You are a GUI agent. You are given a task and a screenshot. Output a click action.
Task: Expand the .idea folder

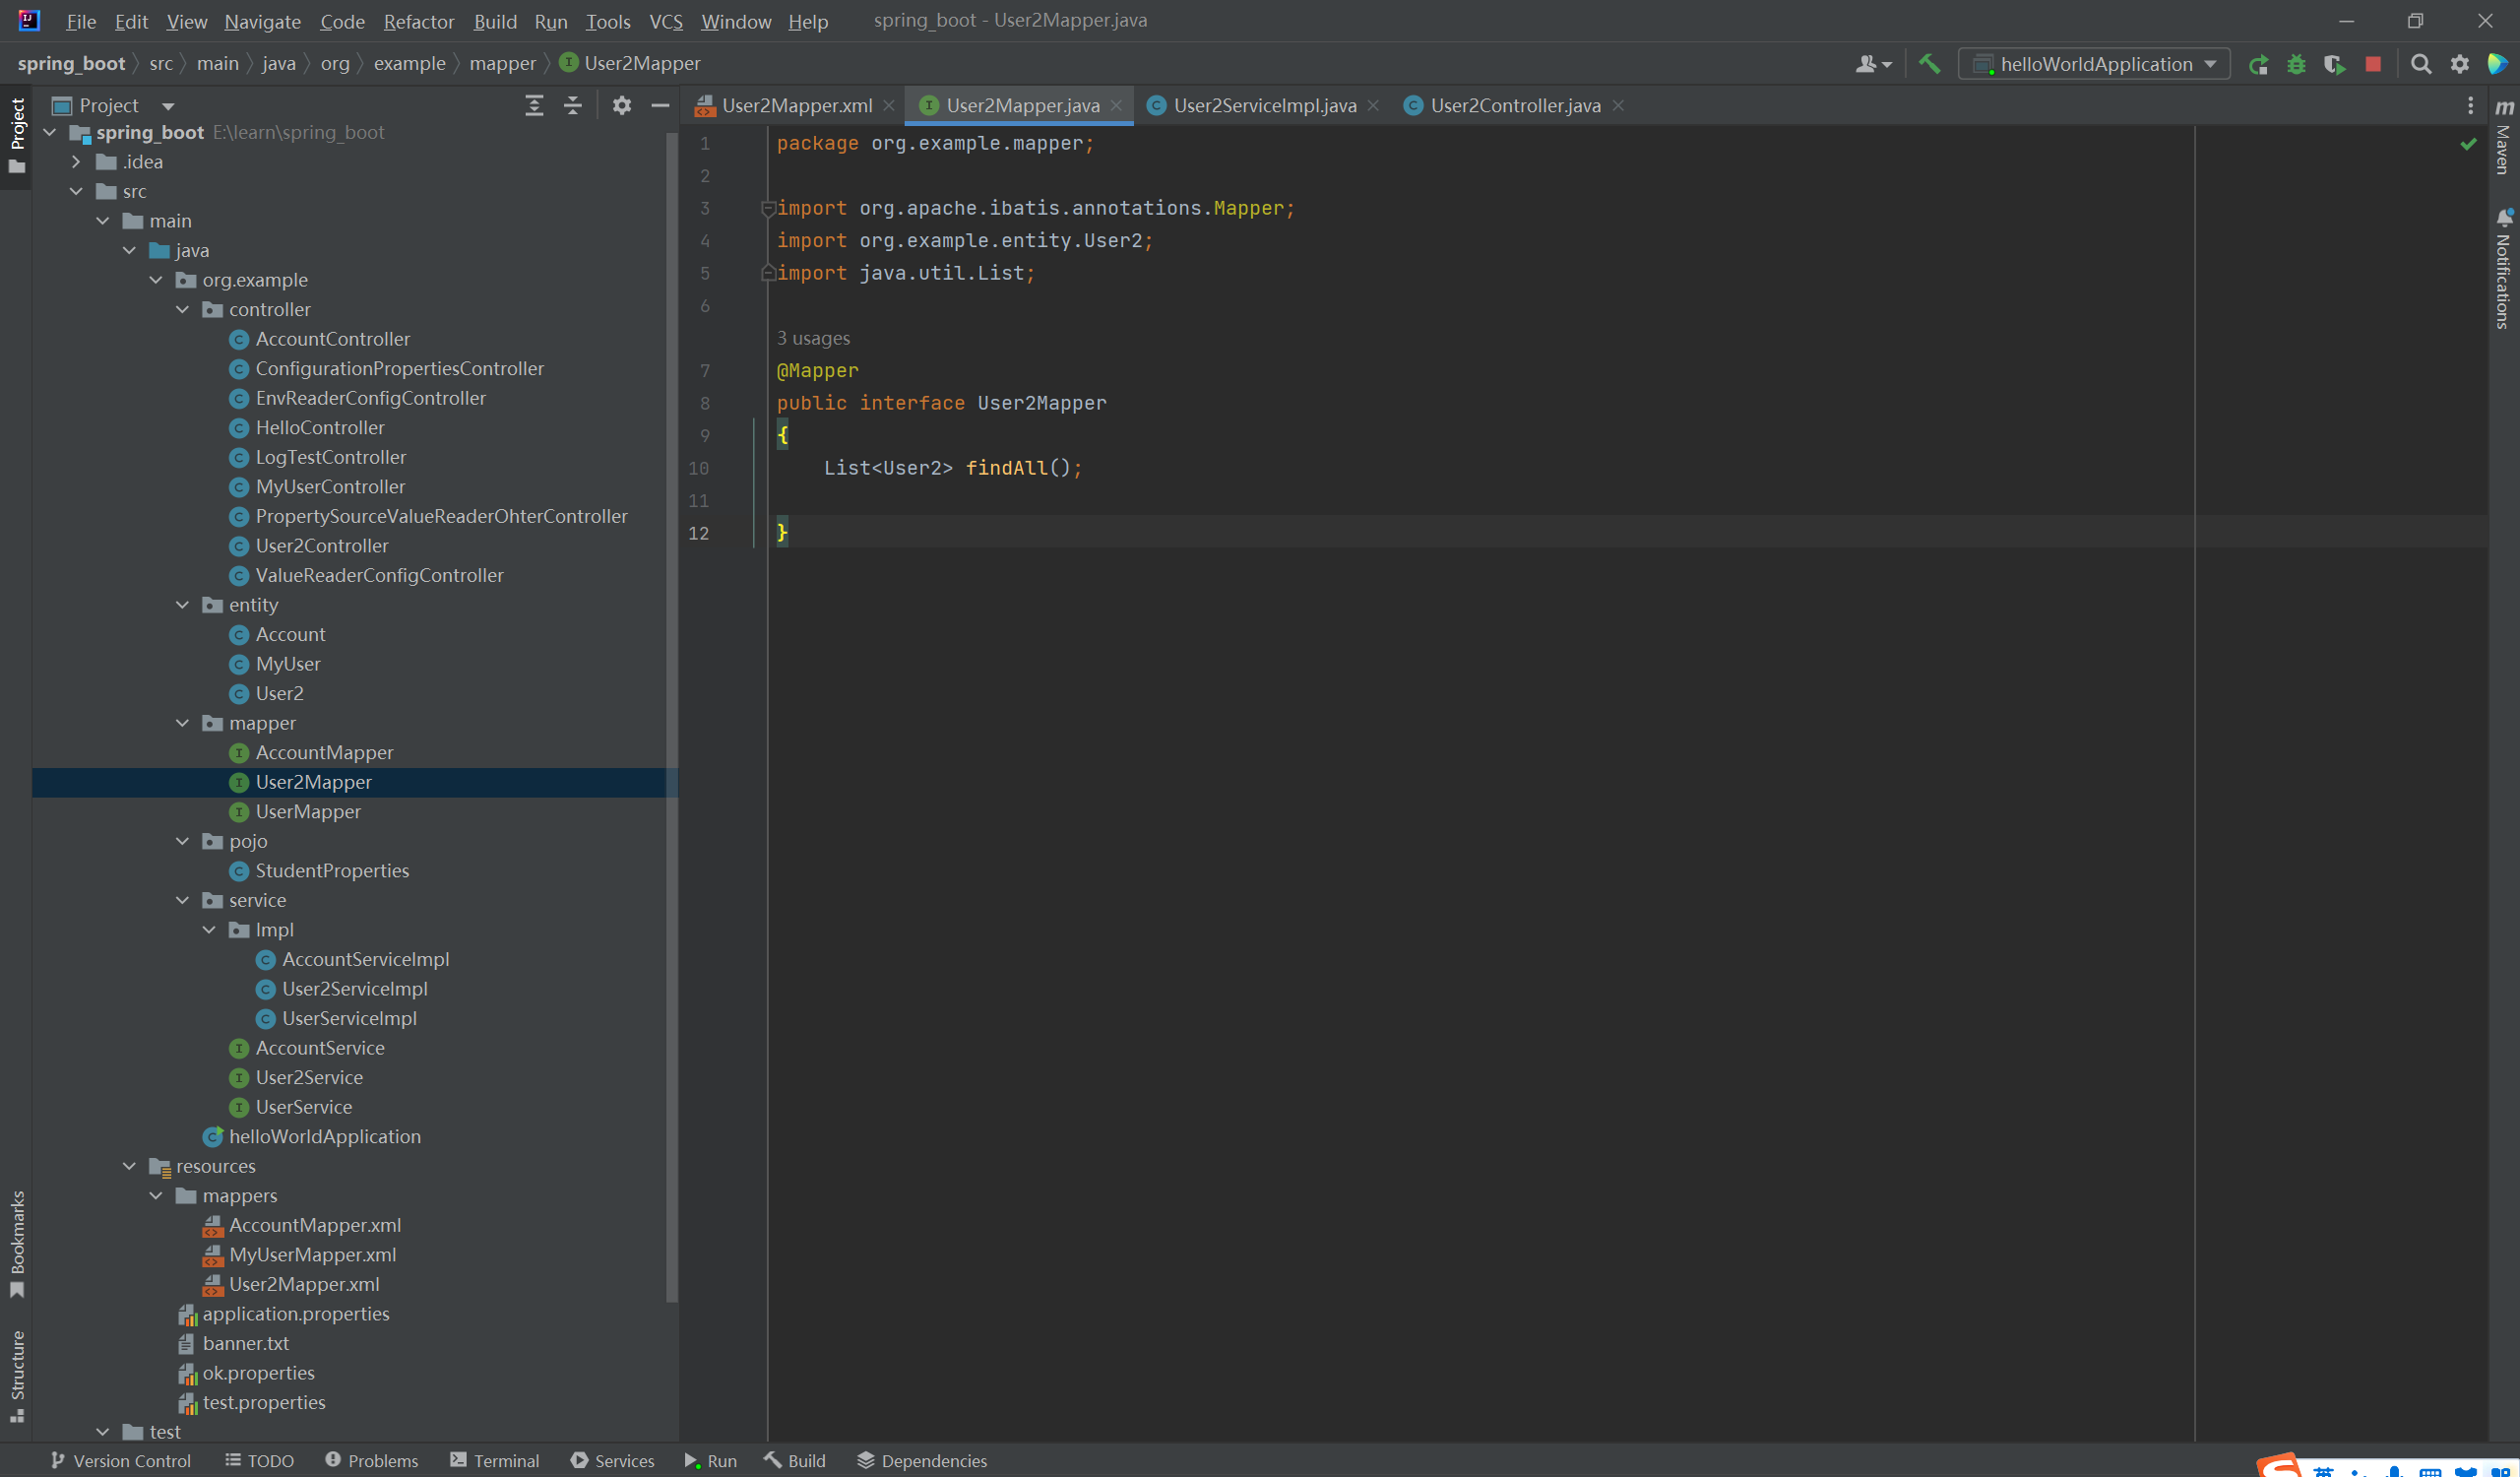coord(76,162)
